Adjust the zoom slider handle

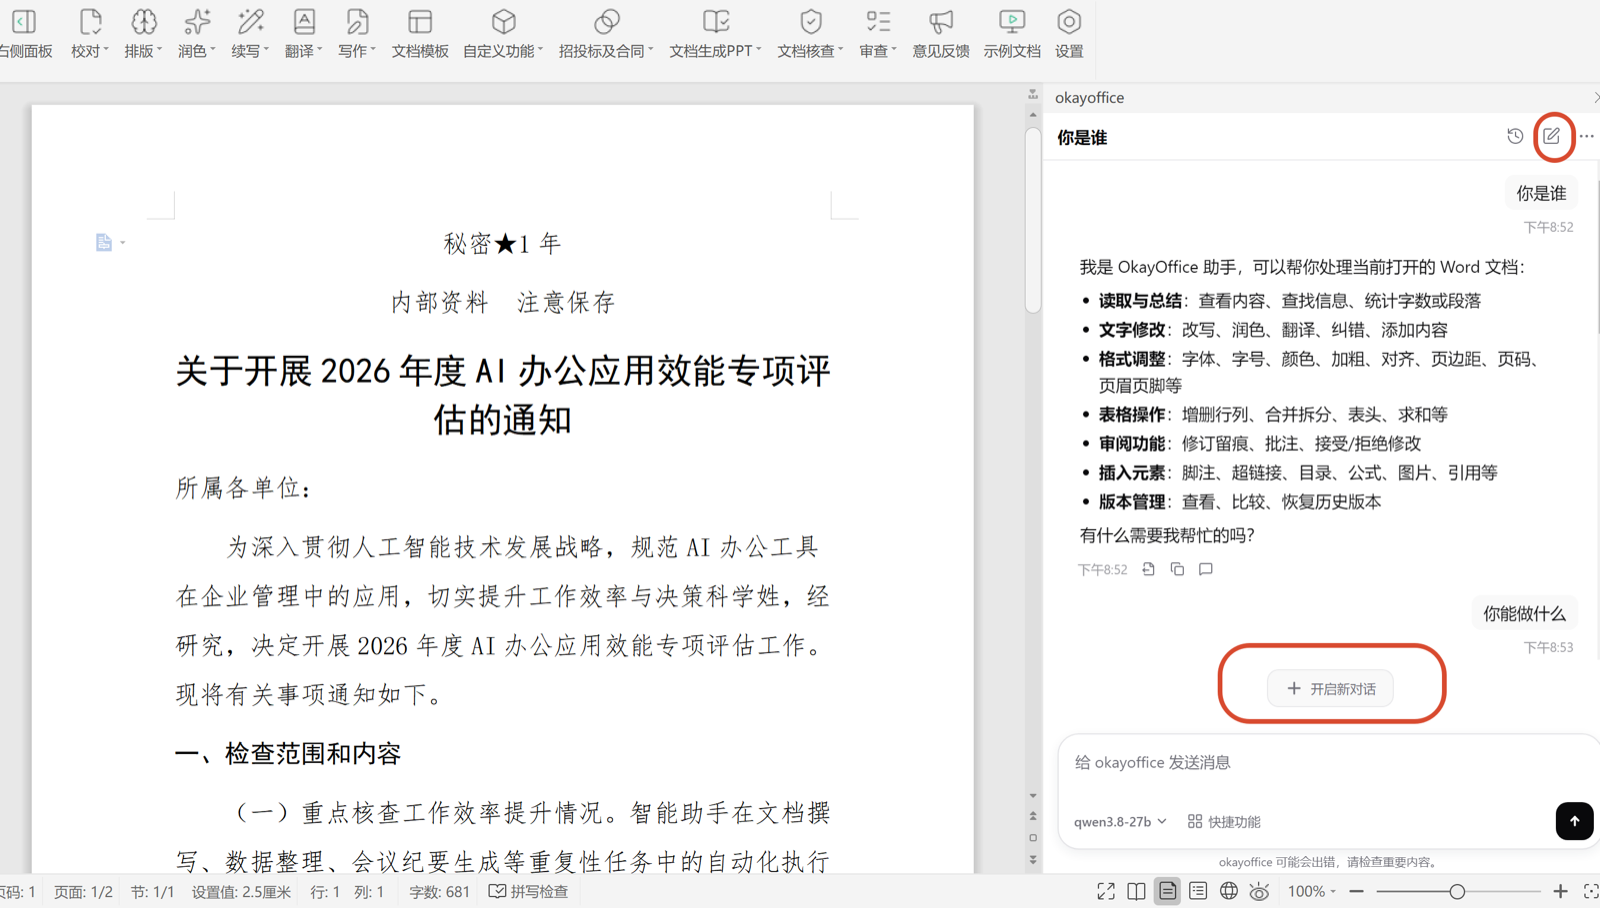[1457, 891]
